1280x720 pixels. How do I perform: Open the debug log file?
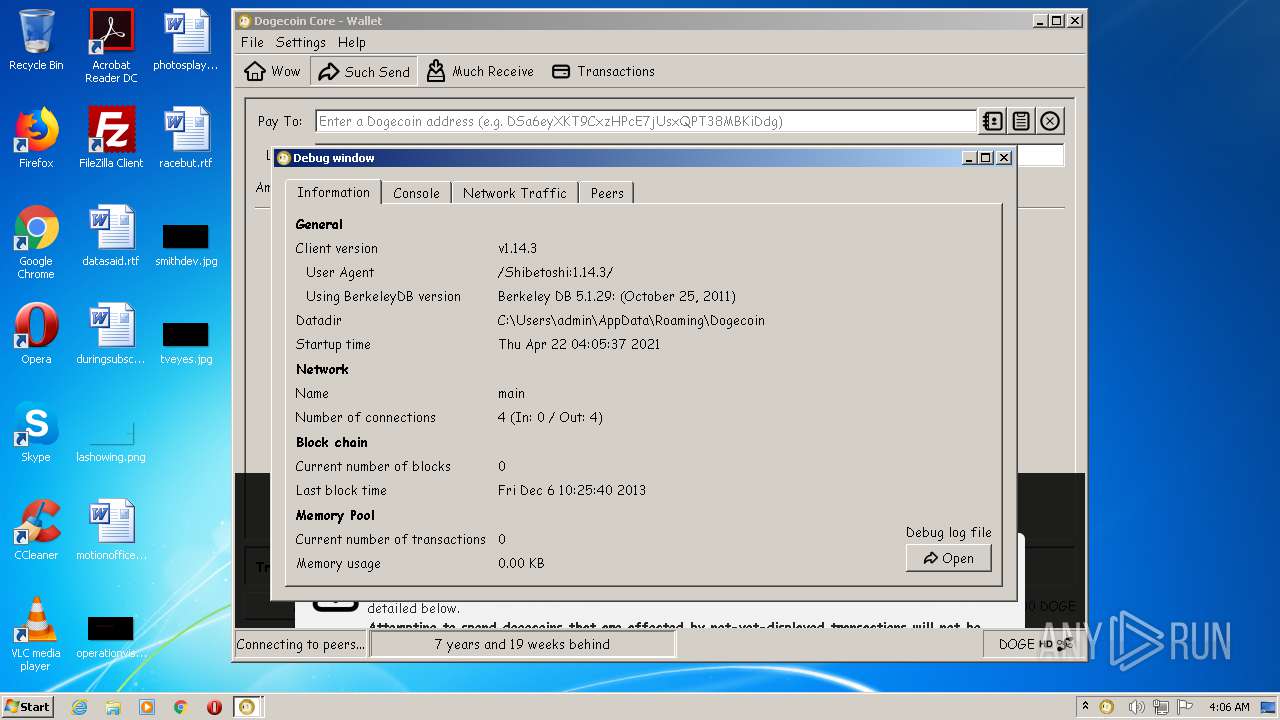coord(948,558)
